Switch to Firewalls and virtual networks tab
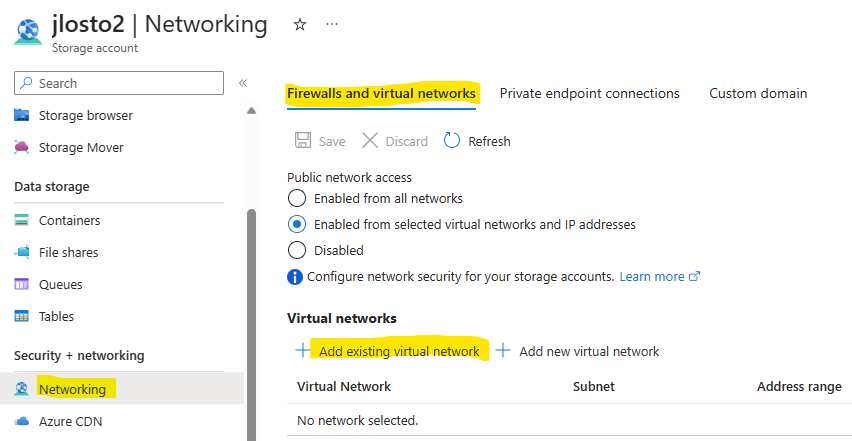This screenshot has width=852, height=441. coord(381,93)
